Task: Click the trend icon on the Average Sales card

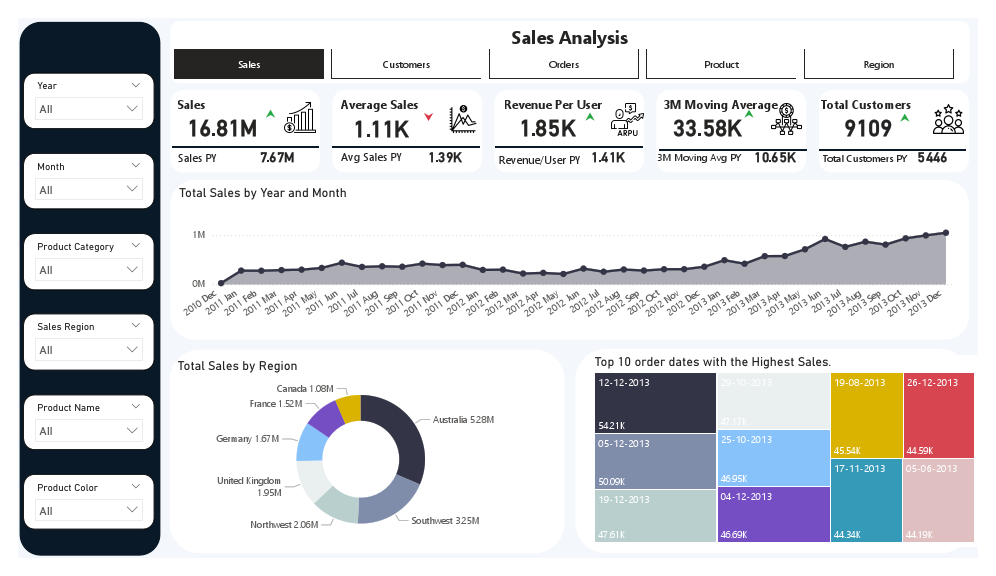Action: (464, 118)
